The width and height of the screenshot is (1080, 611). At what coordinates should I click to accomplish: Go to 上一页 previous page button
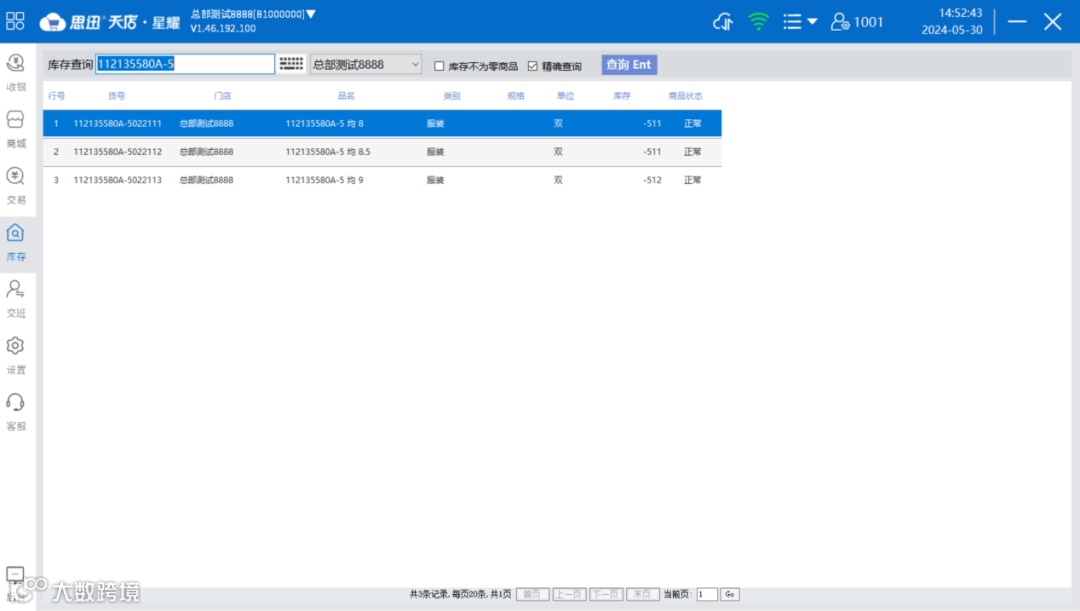(x=569, y=594)
